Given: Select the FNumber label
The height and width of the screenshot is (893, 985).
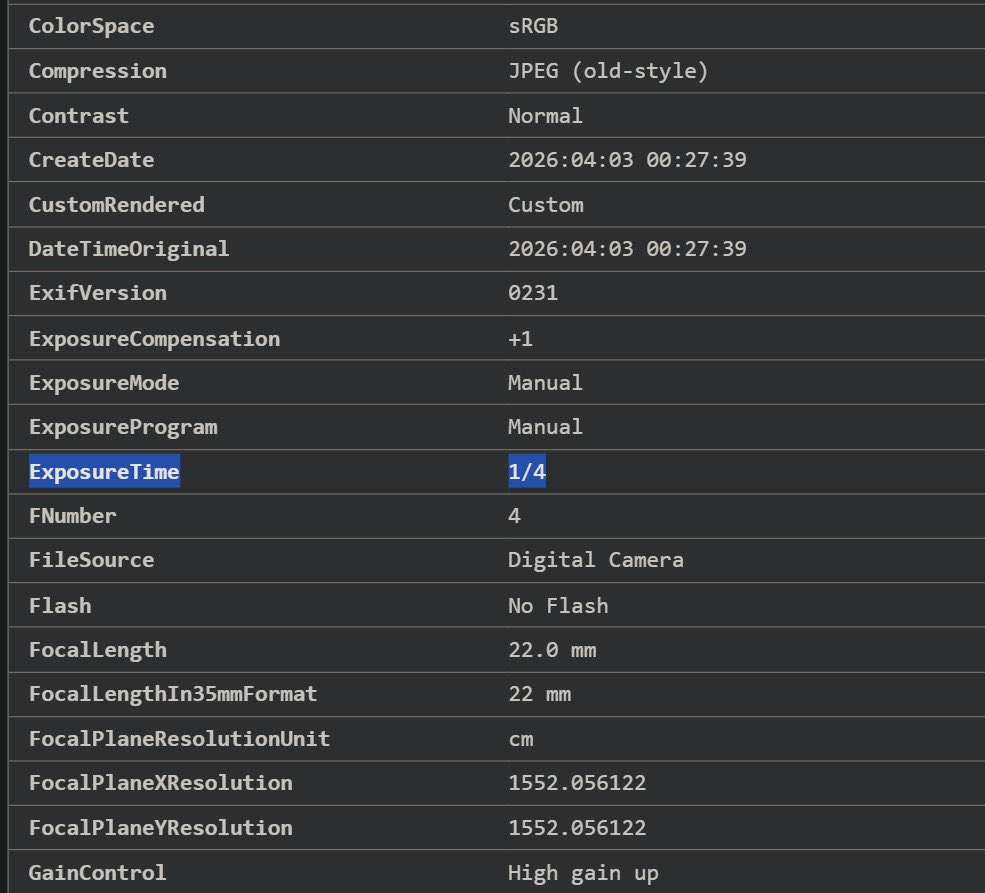Looking at the screenshot, I should point(73,516).
